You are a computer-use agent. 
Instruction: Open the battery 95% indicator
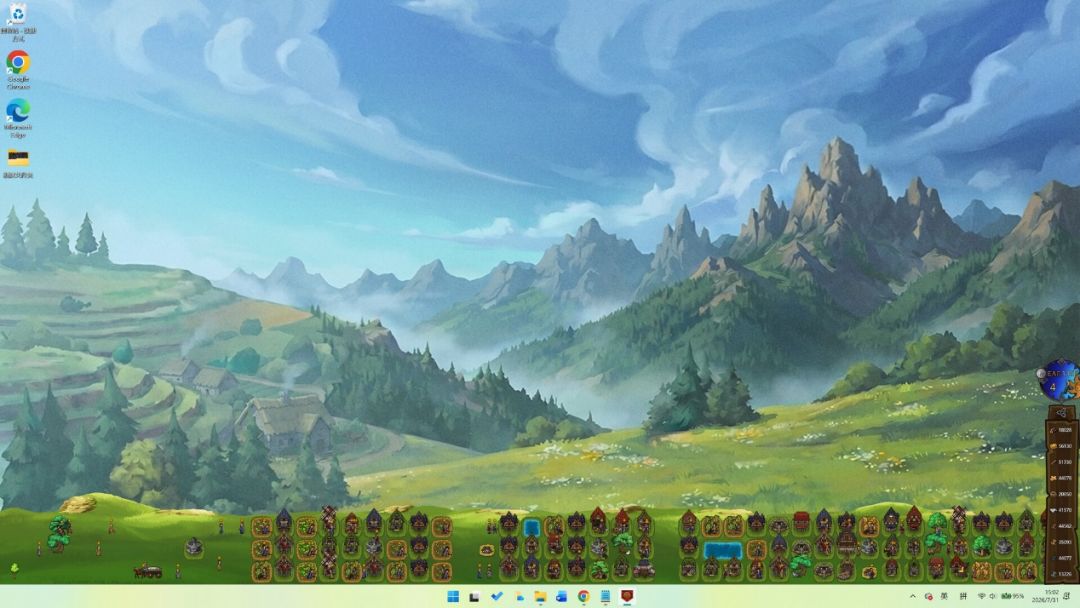pos(1012,596)
